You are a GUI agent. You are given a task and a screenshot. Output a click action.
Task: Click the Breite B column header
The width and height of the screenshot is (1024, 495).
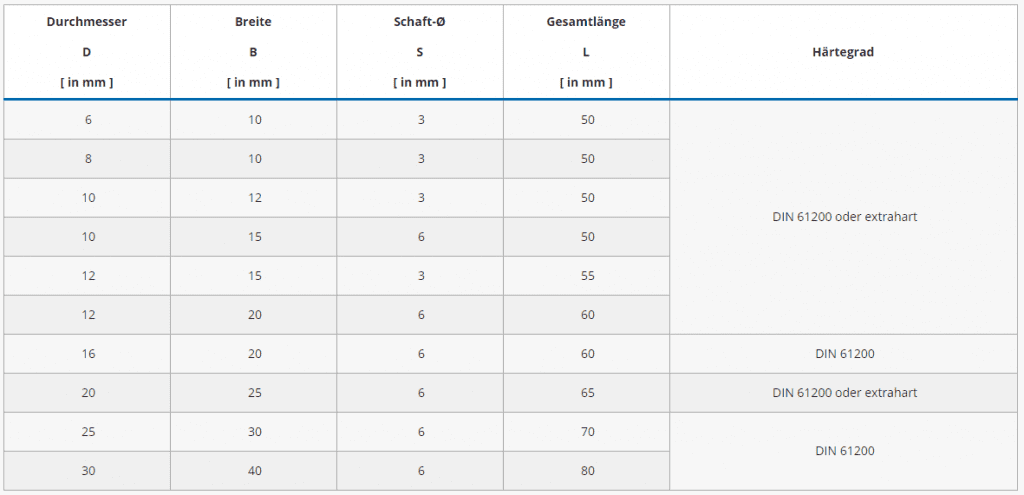coord(253,51)
